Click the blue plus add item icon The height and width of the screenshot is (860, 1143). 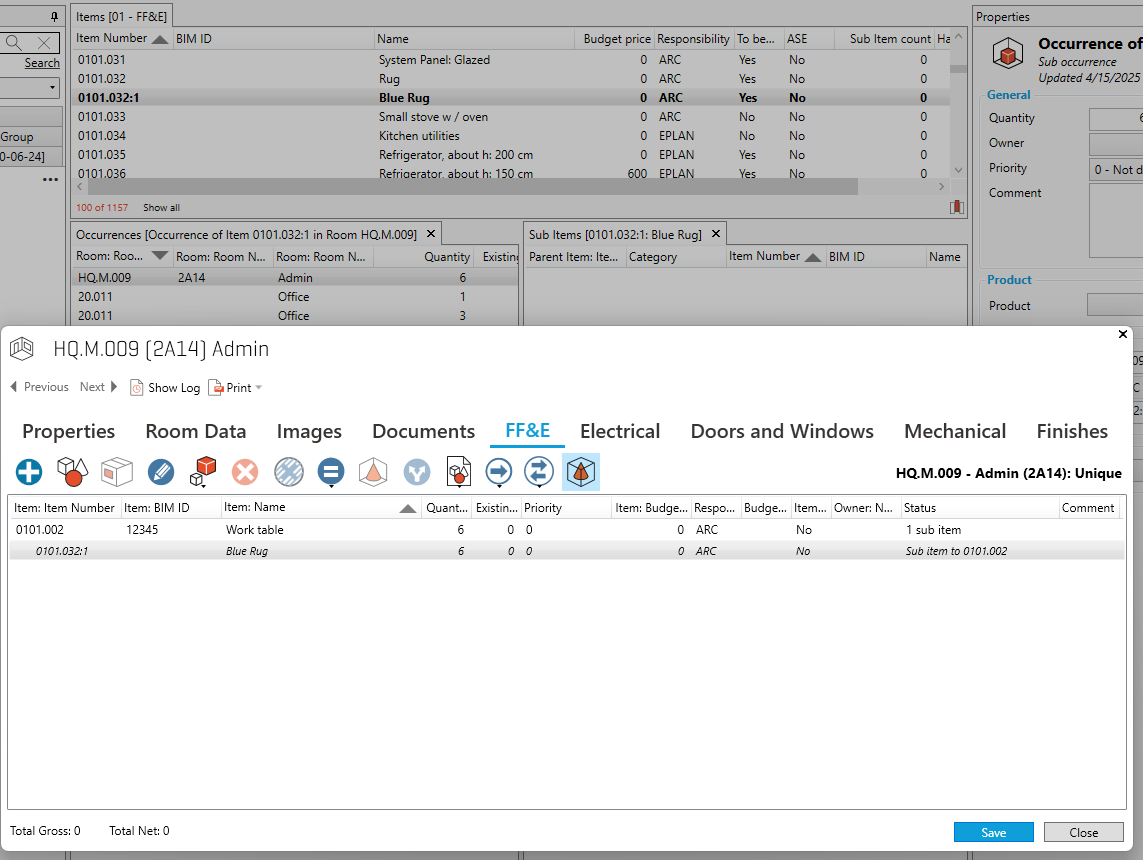[x=29, y=471]
